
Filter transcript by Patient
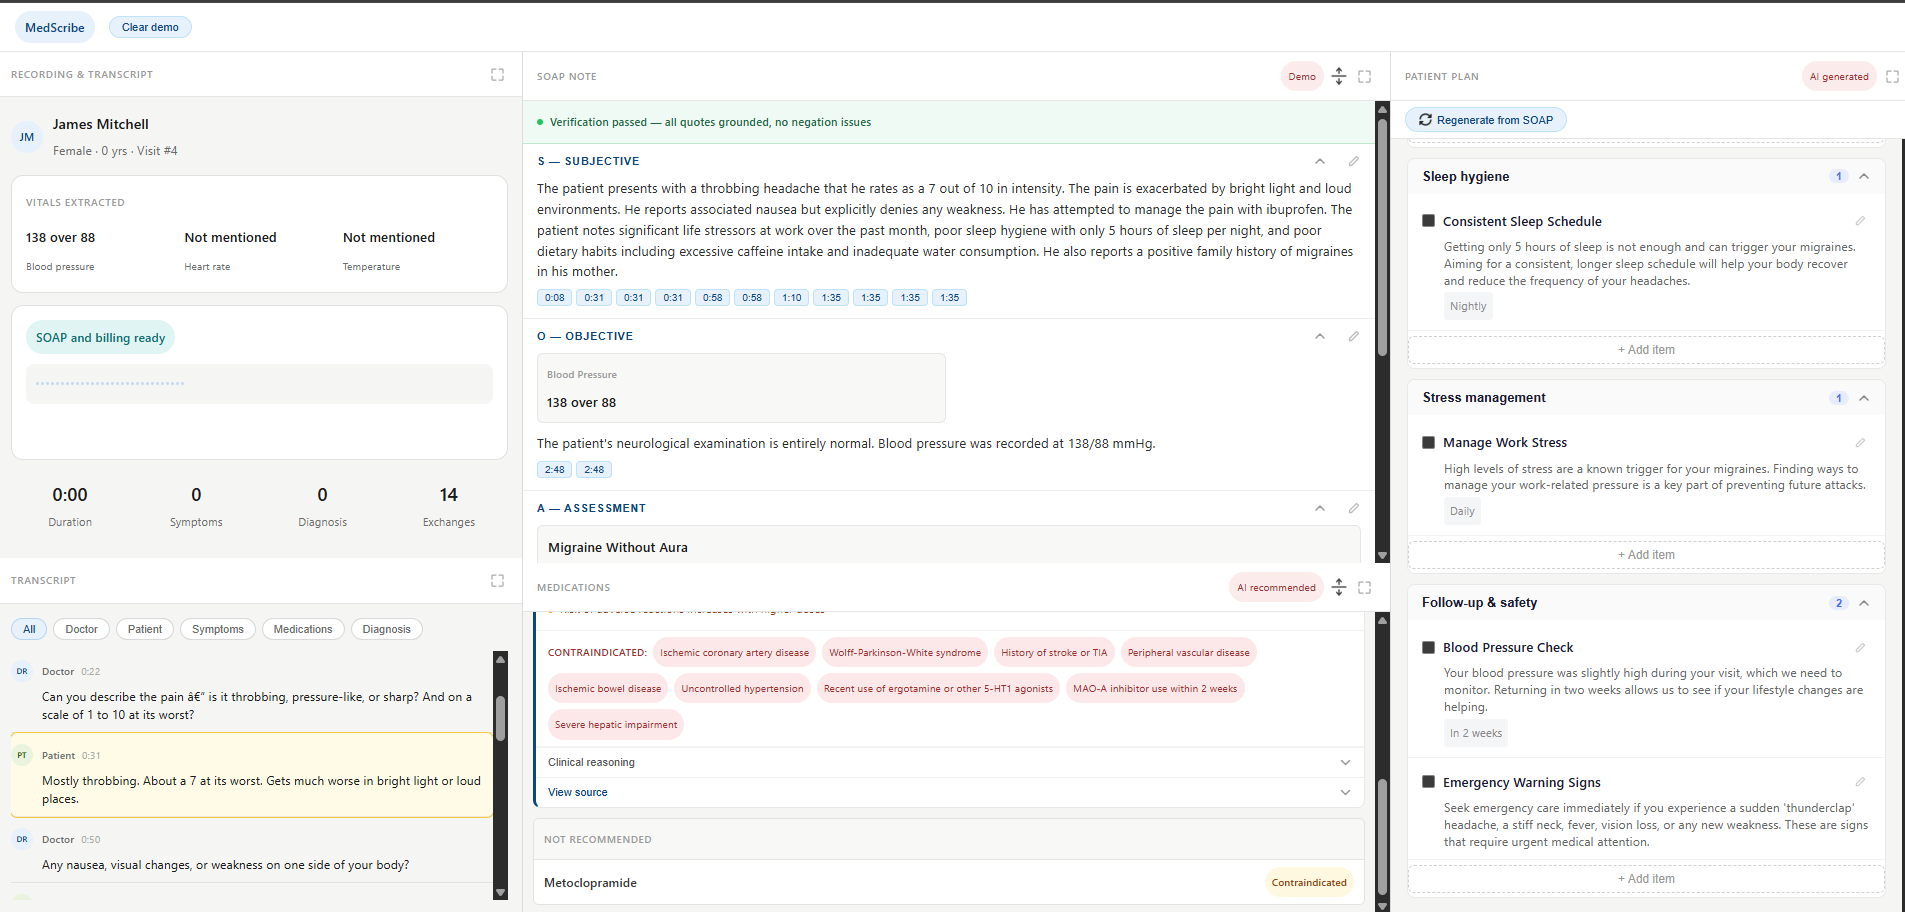(x=145, y=629)
